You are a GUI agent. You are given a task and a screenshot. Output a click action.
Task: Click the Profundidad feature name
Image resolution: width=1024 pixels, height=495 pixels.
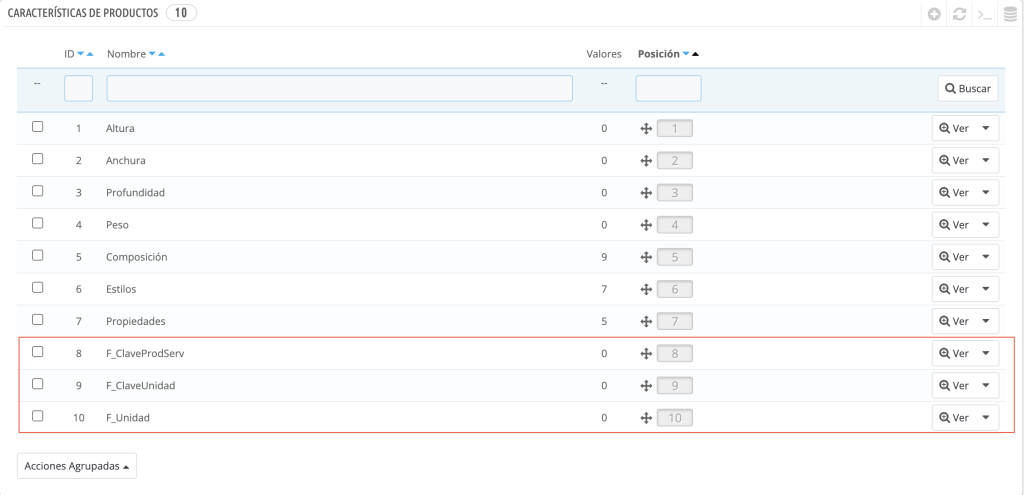tap(135, 193)
